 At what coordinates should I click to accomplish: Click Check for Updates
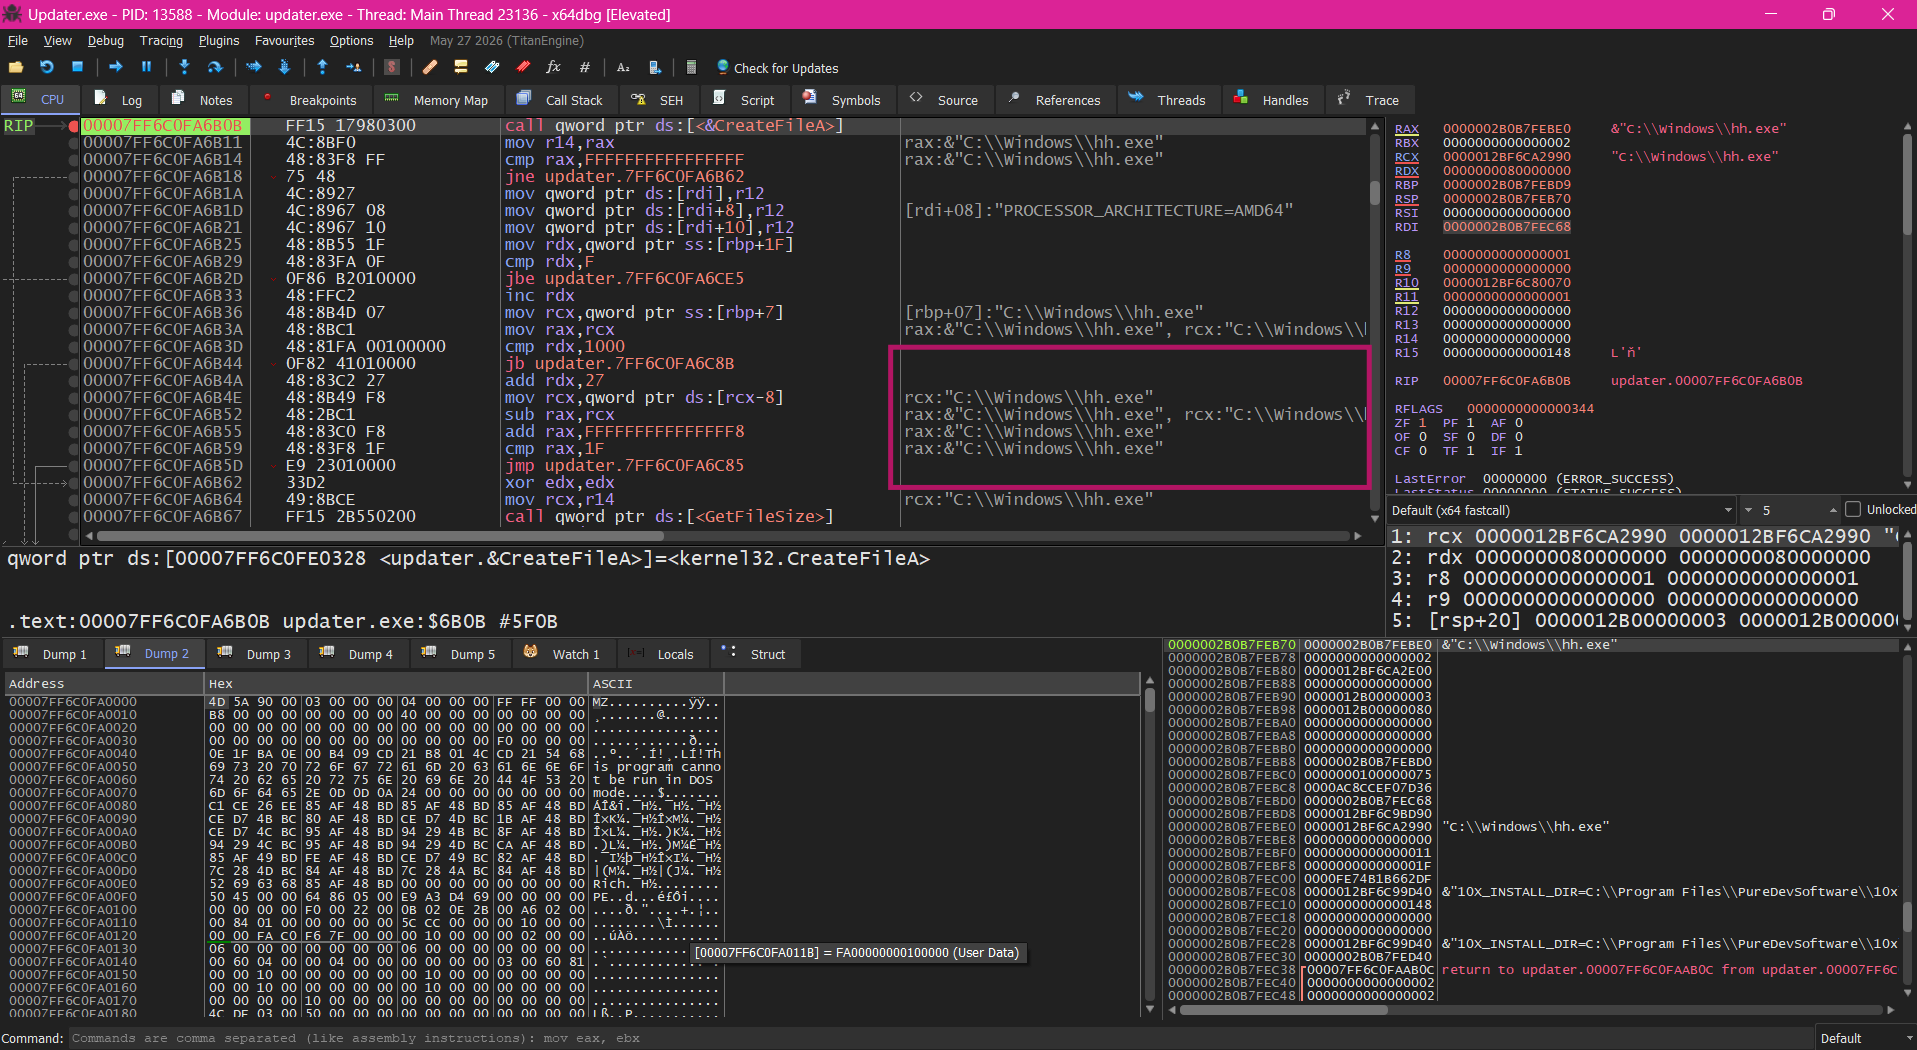pyautogui.click(x=777, y=68)
